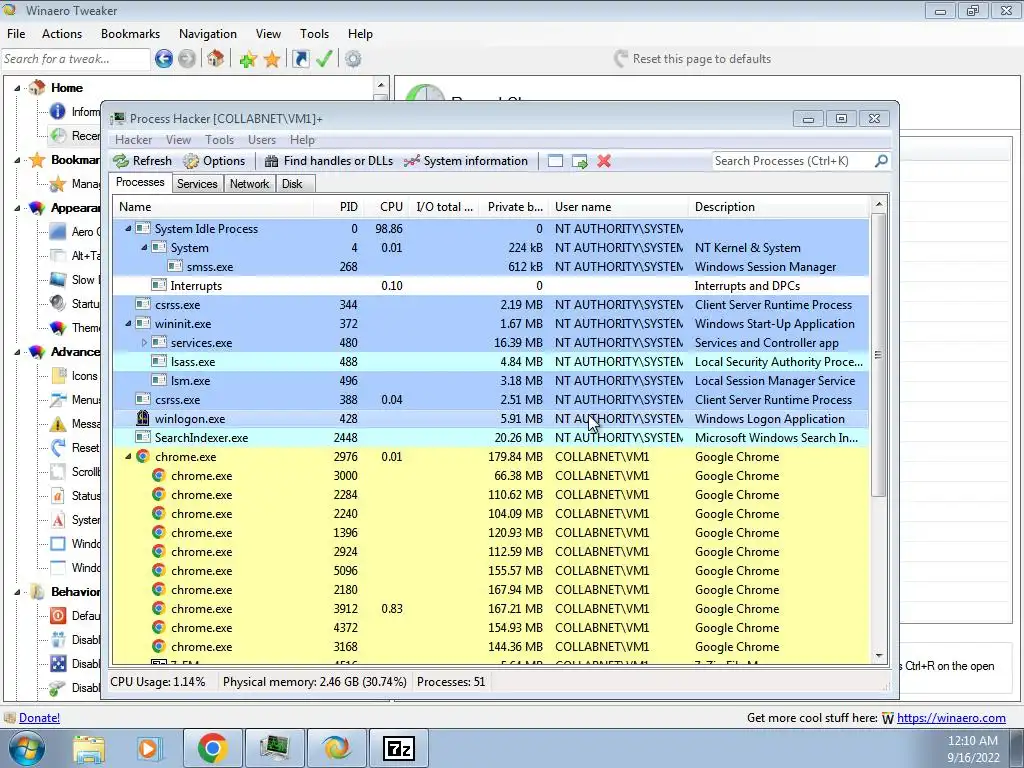Viewport: 1024px width, 768px height.
Task: Click Reset this page to defaults
Action: (x=693, y=59)
